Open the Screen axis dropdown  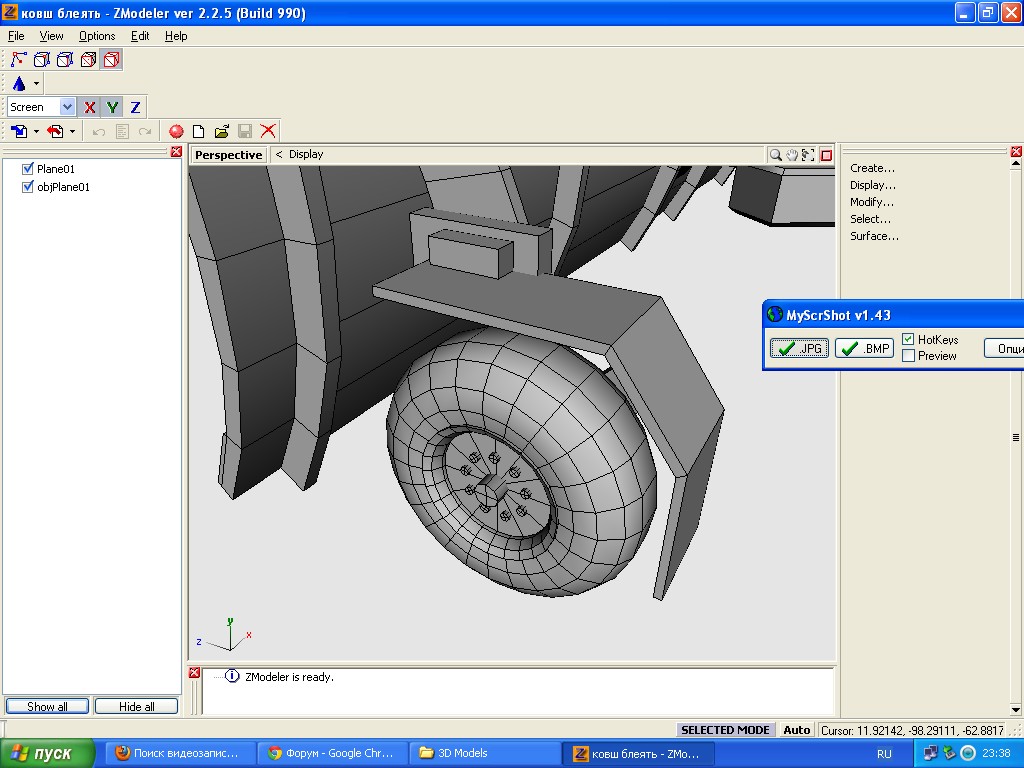[67, 107]
